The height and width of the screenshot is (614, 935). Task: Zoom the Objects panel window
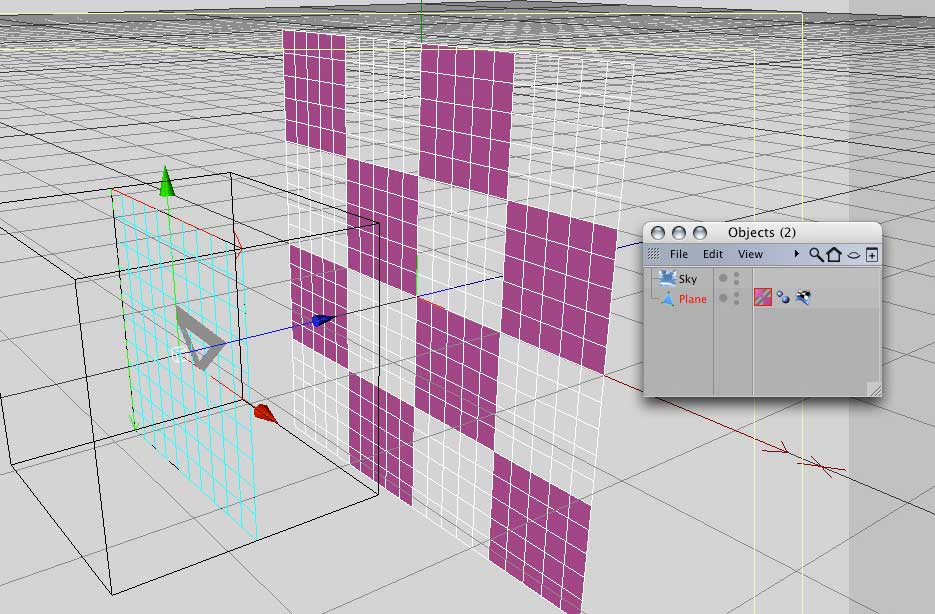(x=700, y=232)
